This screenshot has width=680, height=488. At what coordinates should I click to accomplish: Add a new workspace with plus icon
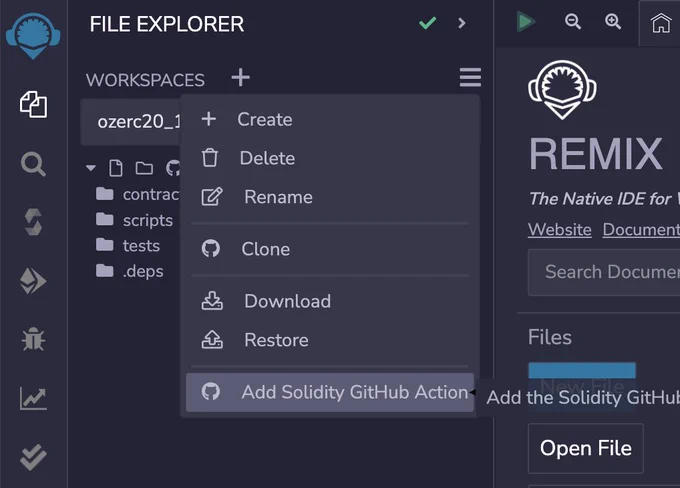[x=241, y=78]
